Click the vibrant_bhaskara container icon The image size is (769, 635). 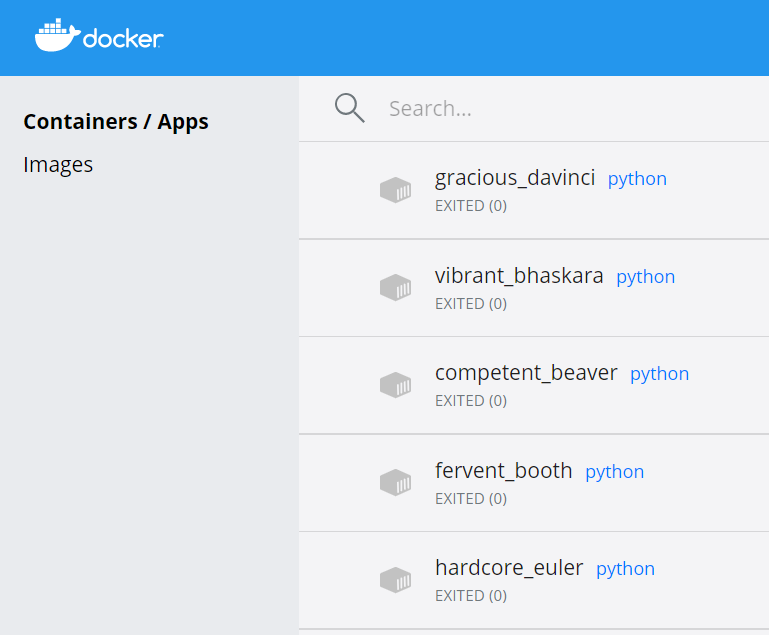[395, 287]
